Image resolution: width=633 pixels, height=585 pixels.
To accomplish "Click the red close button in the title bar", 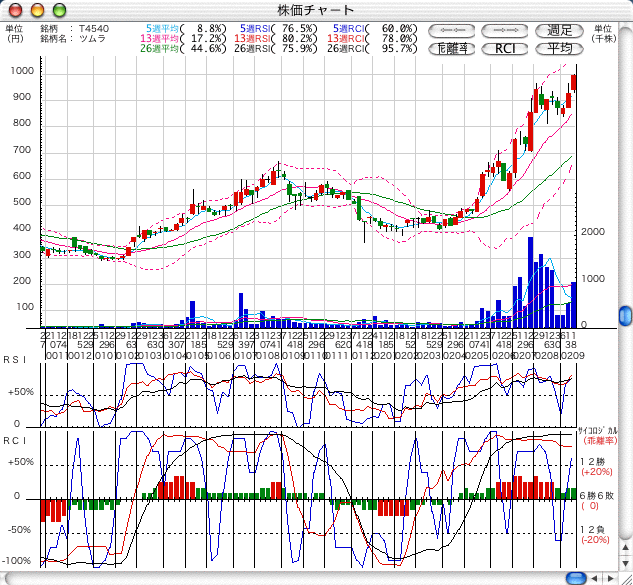I will [x=16, y=10].
